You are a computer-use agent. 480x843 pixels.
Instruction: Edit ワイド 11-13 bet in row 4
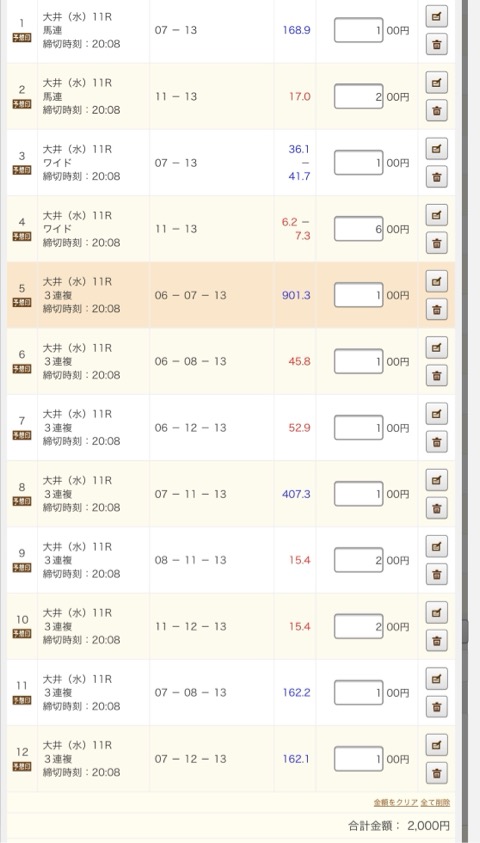pyautogui.click(x=436, y=215)
